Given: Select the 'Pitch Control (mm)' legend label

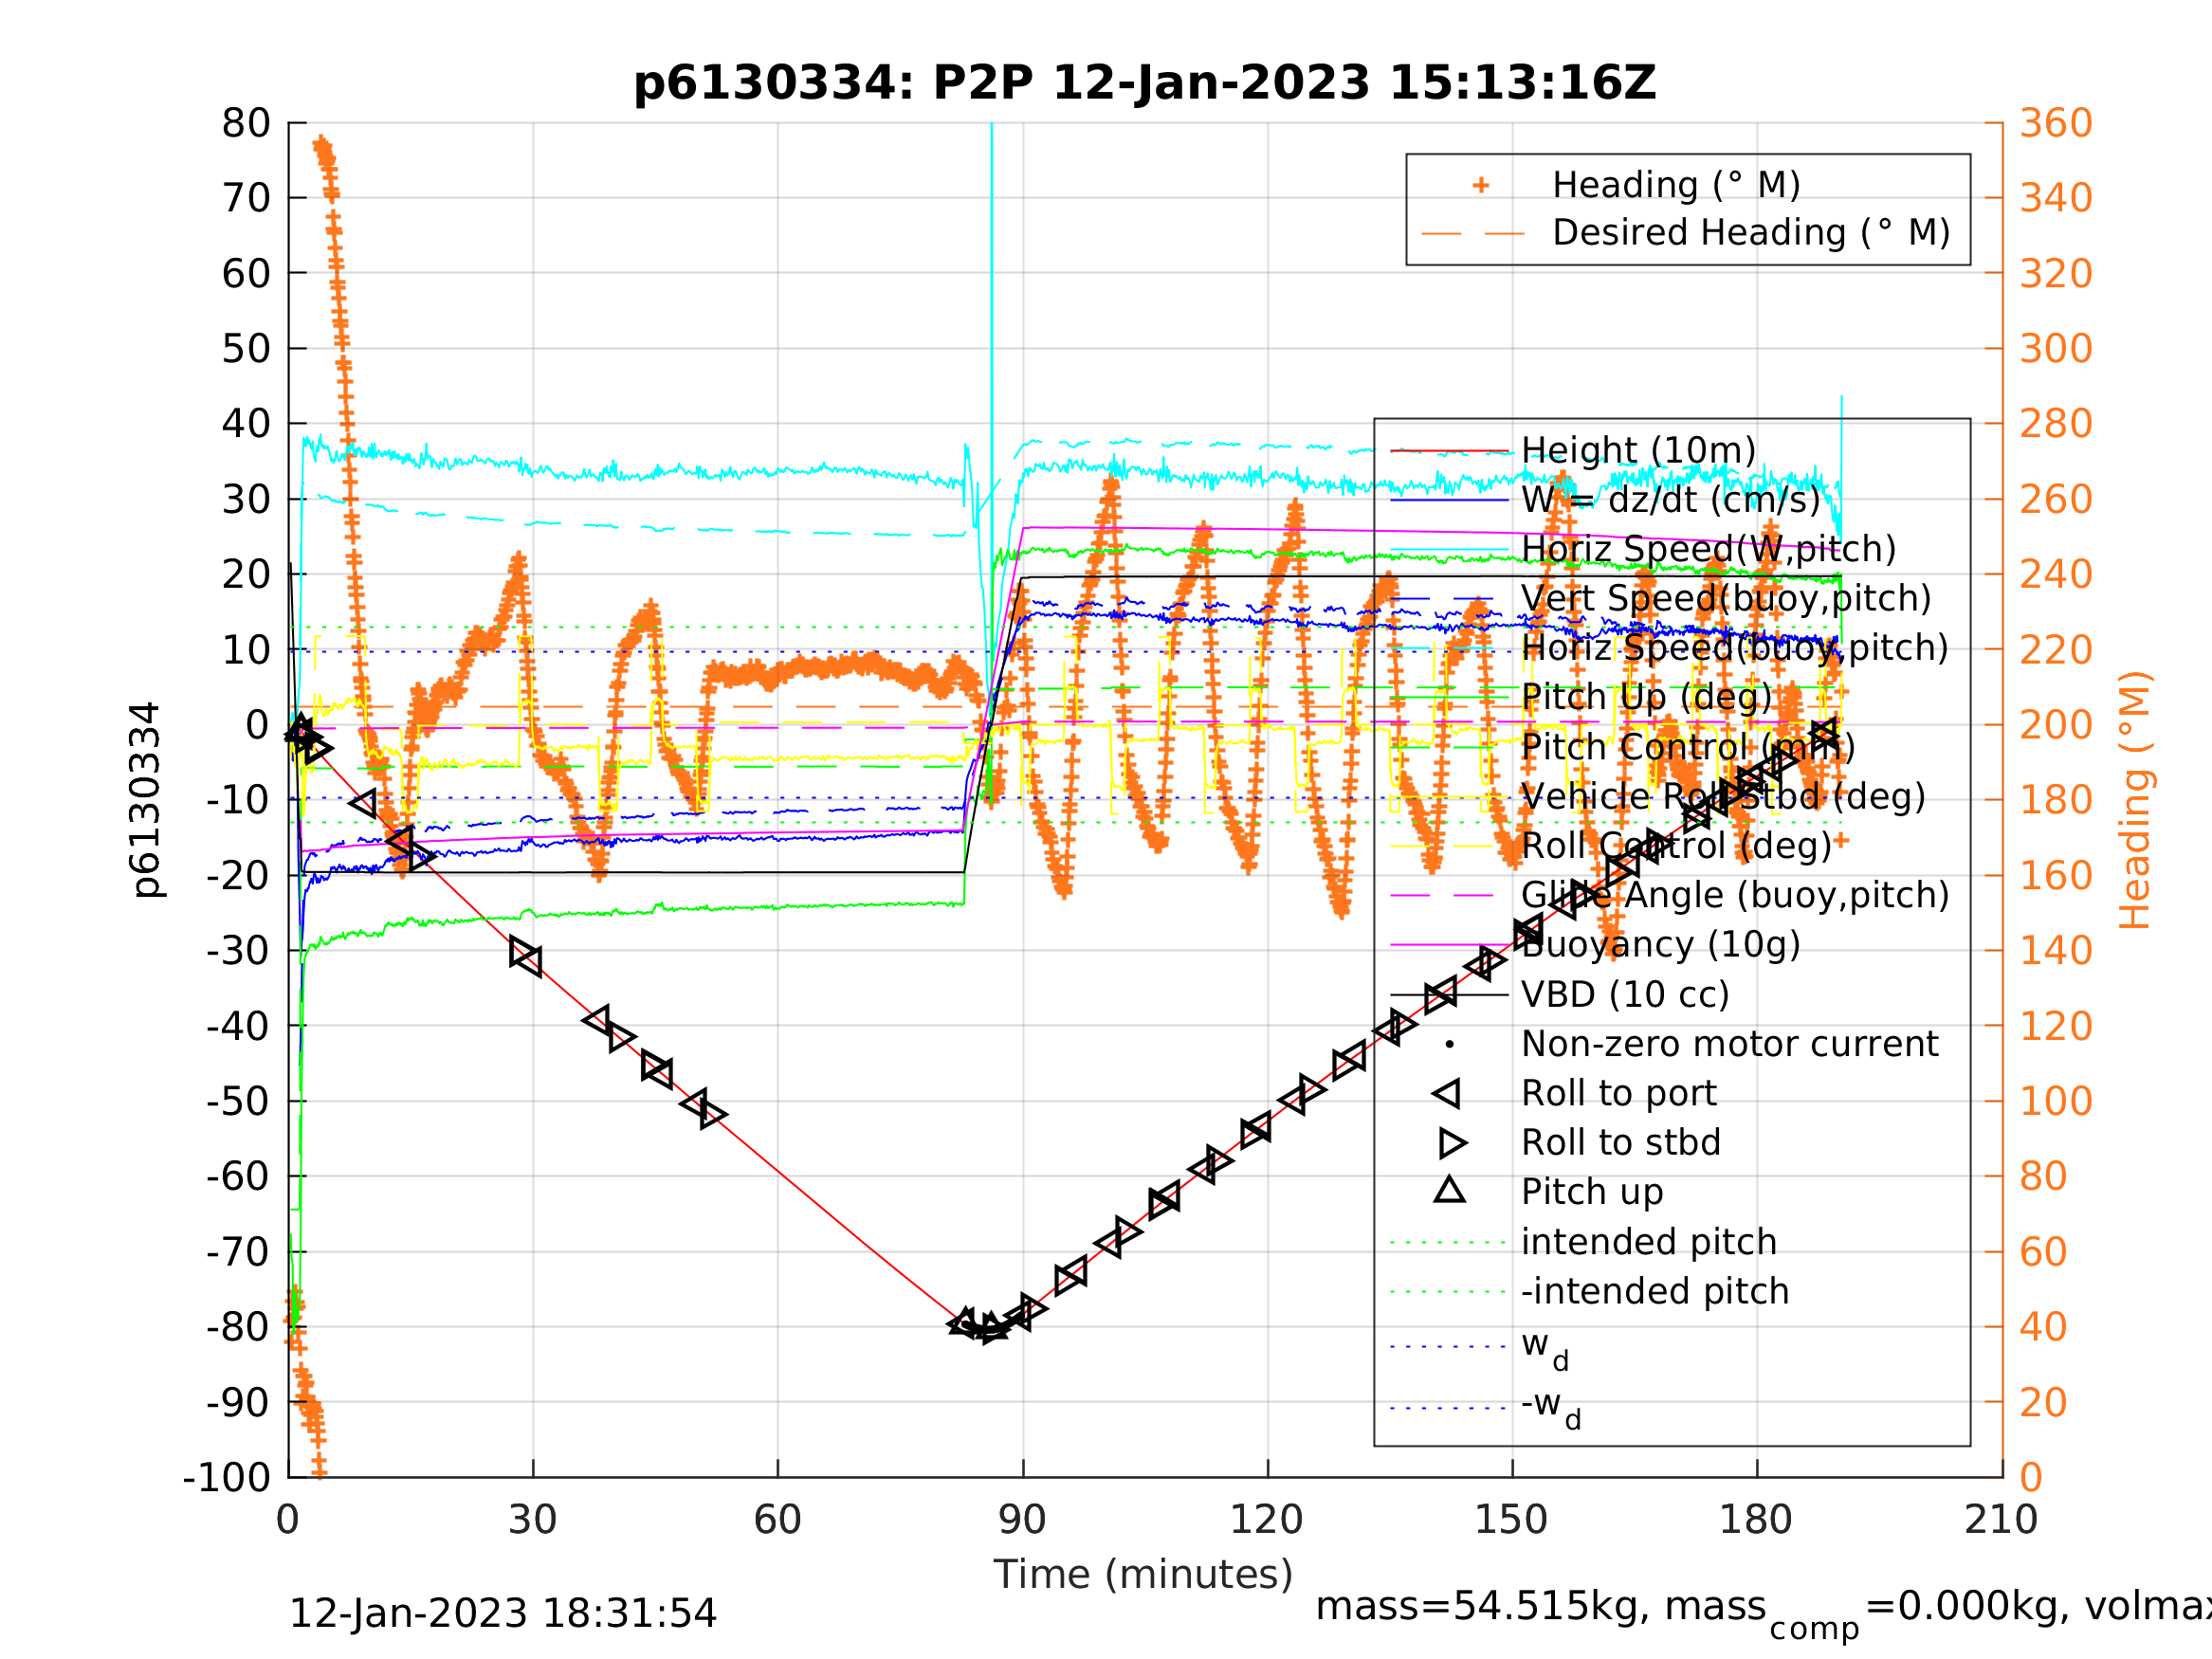Looking at the screenshot, I should (x=1688, y=747).
